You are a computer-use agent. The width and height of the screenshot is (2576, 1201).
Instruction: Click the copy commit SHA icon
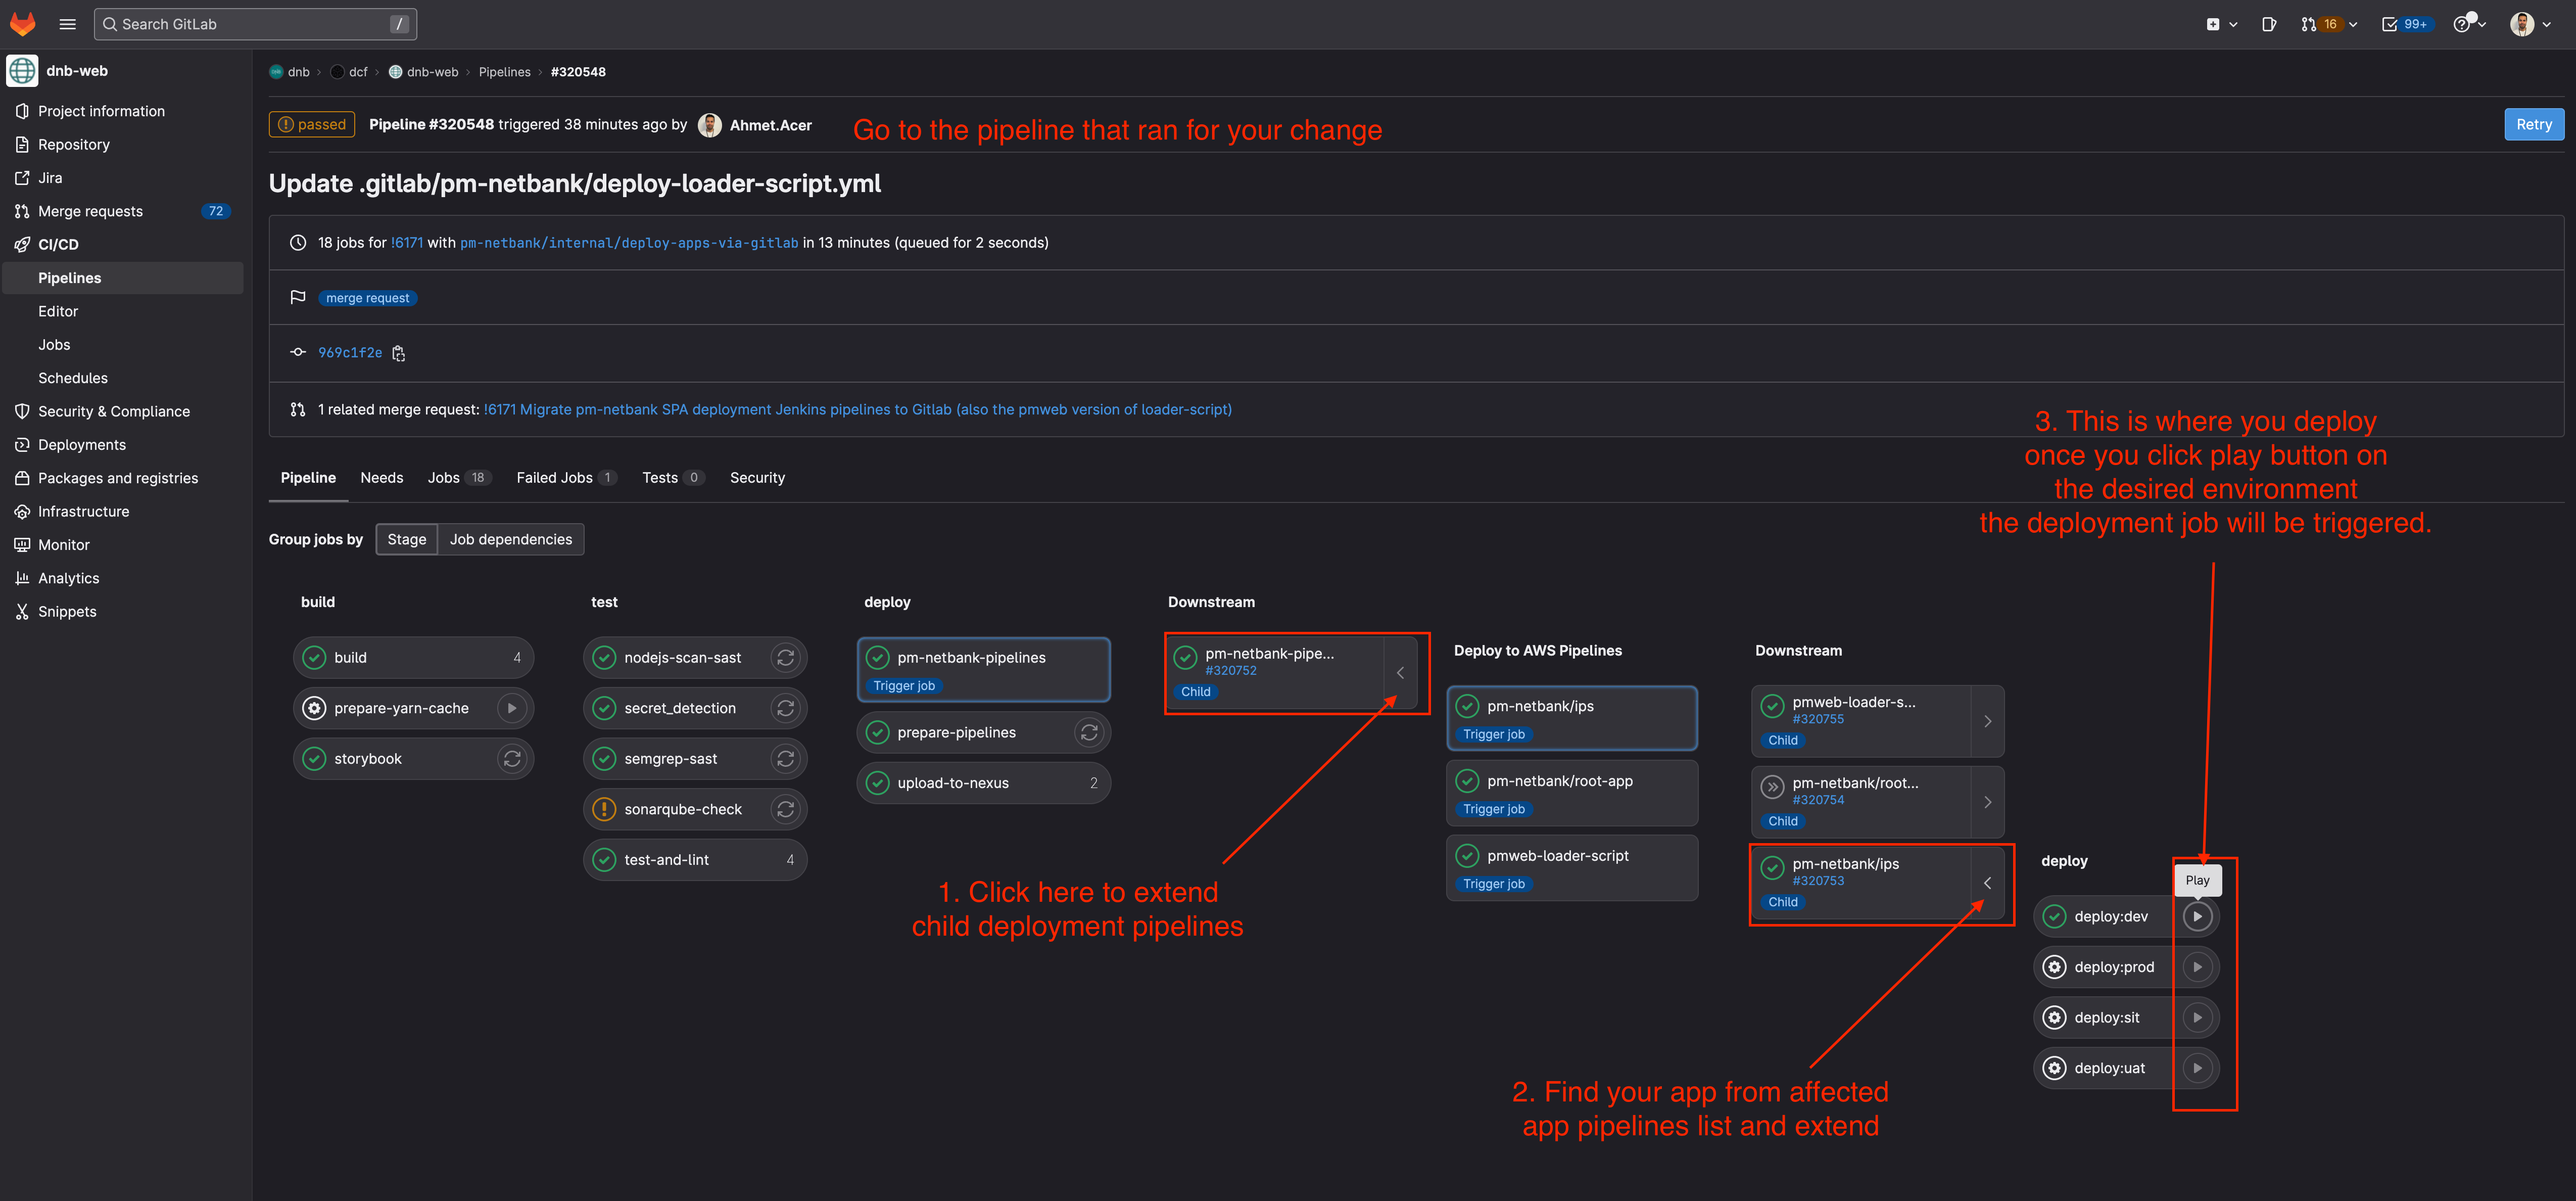pos(399,353)
